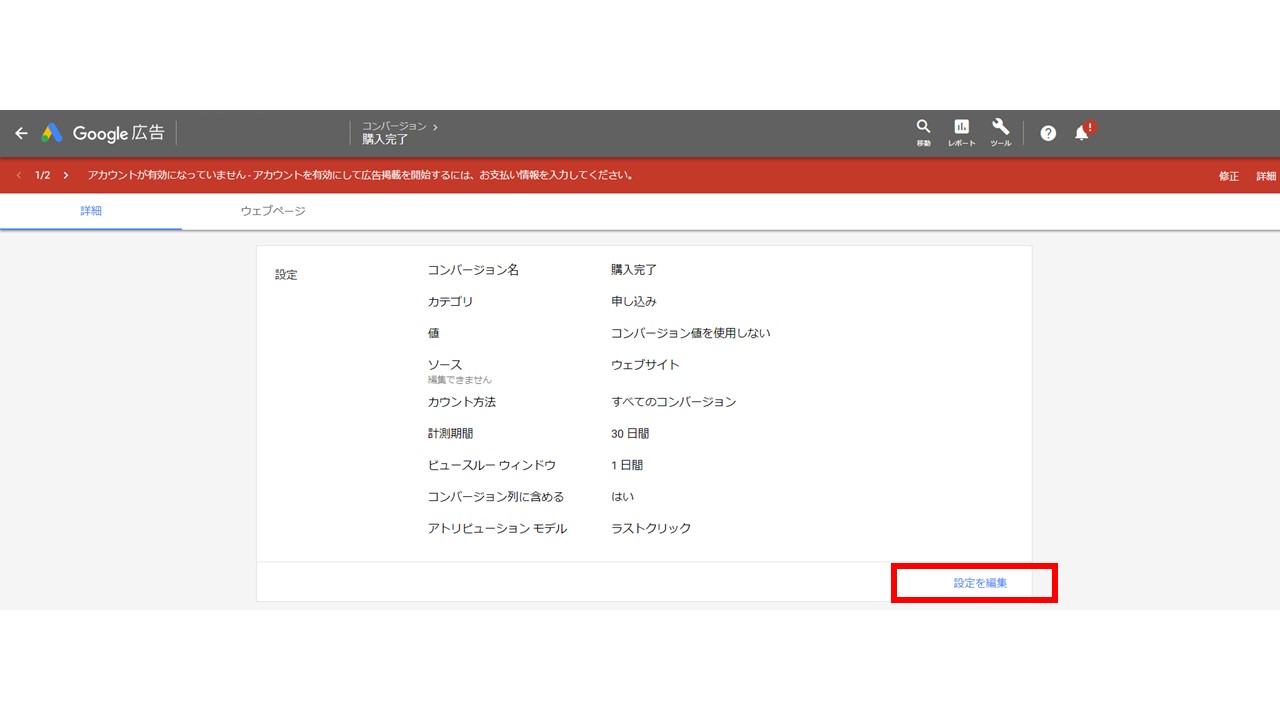
Task: Switch to the 詳細 tab
Action: 91,211
